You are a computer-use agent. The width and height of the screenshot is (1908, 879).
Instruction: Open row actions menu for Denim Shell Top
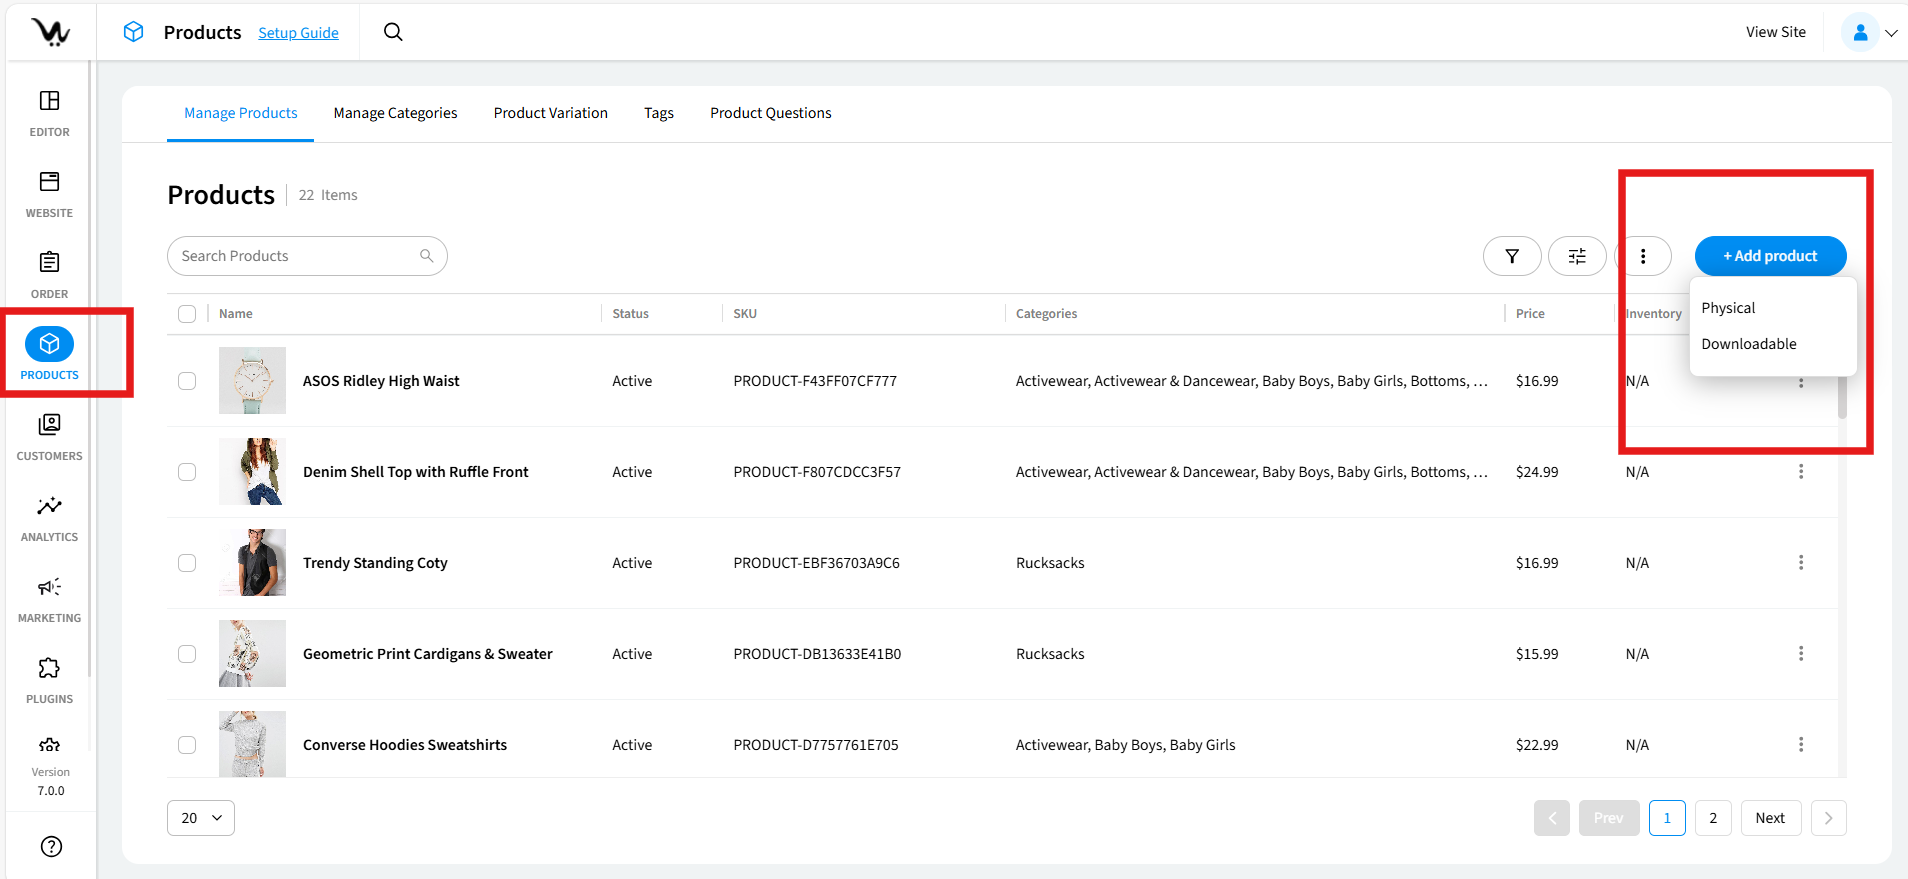pyautogui.click(x=1800, y=472)
